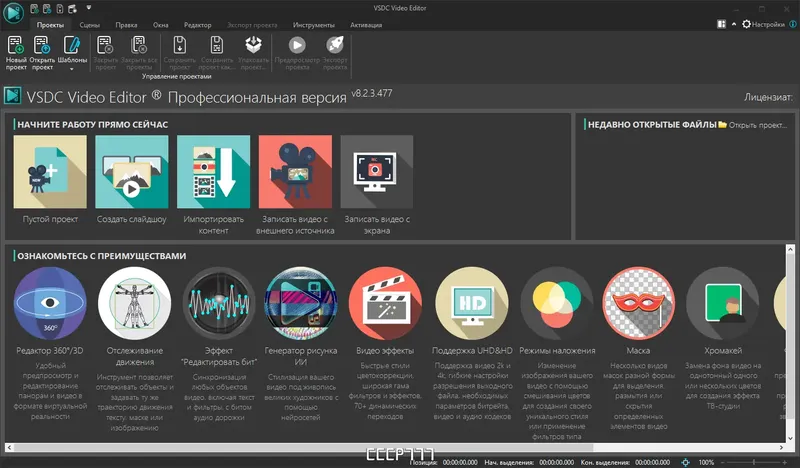
Task: Open Настройки settings
Action: (x=763, y=24)
